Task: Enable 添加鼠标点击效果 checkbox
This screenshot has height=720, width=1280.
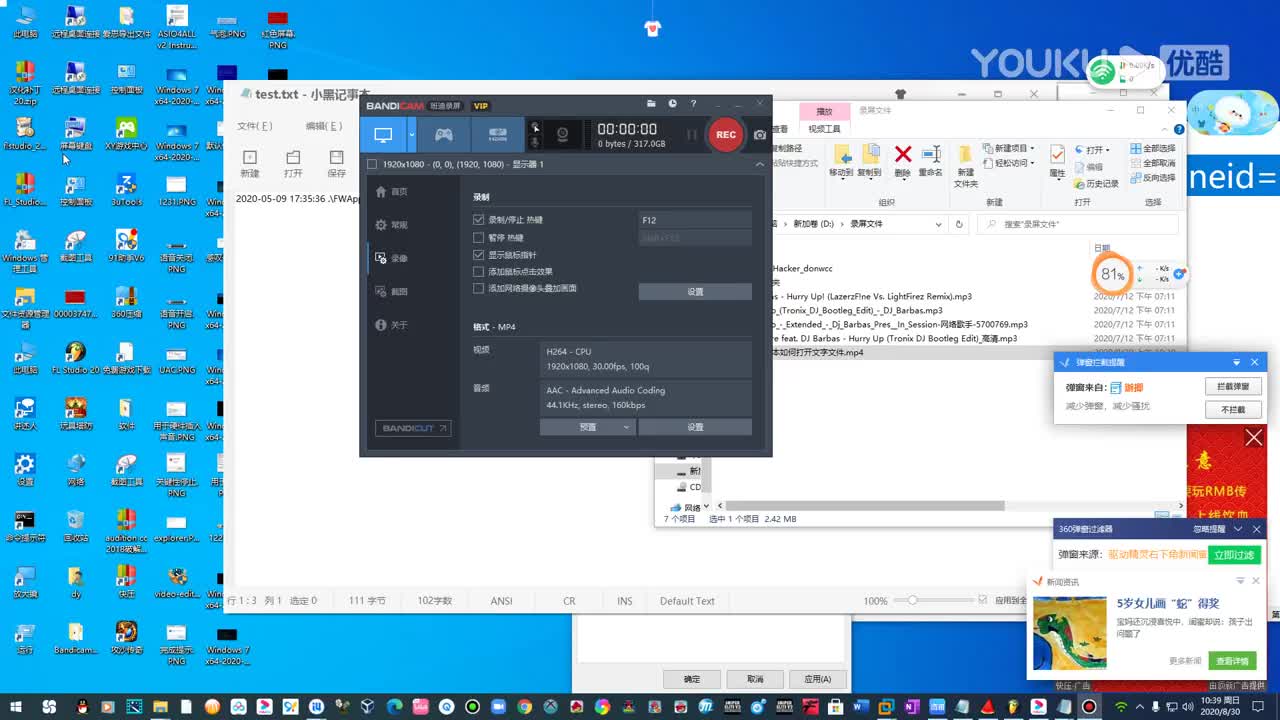Action: [x=477, y=271]
